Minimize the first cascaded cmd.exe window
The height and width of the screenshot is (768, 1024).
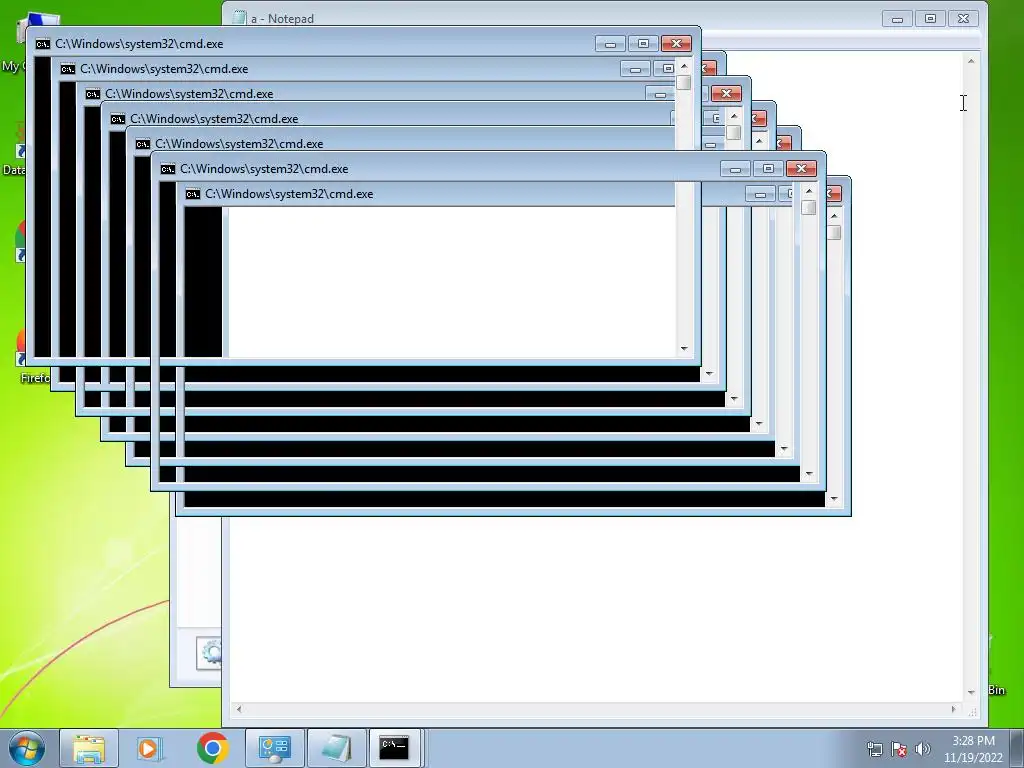(610, 44)
